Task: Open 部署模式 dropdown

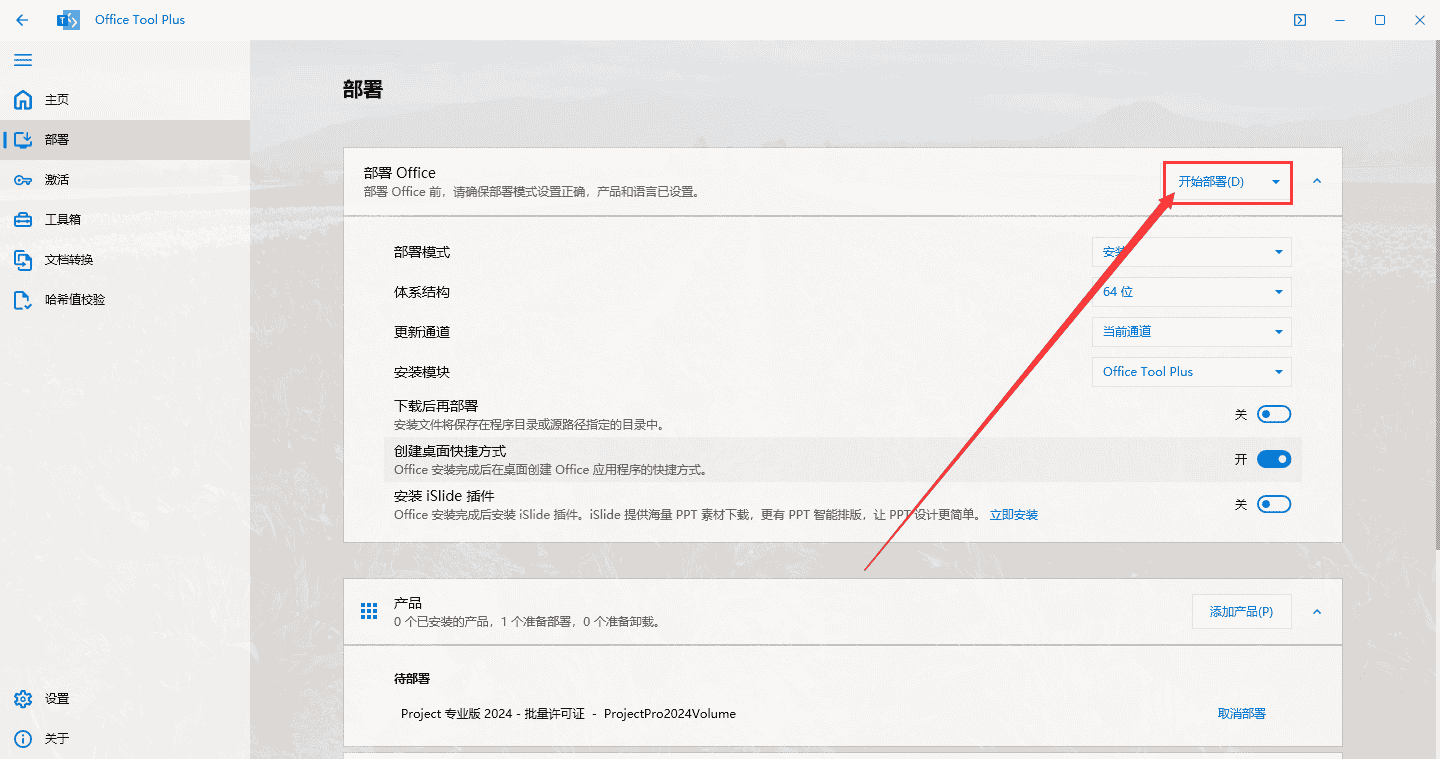Action: click(x=1191, y=252)
